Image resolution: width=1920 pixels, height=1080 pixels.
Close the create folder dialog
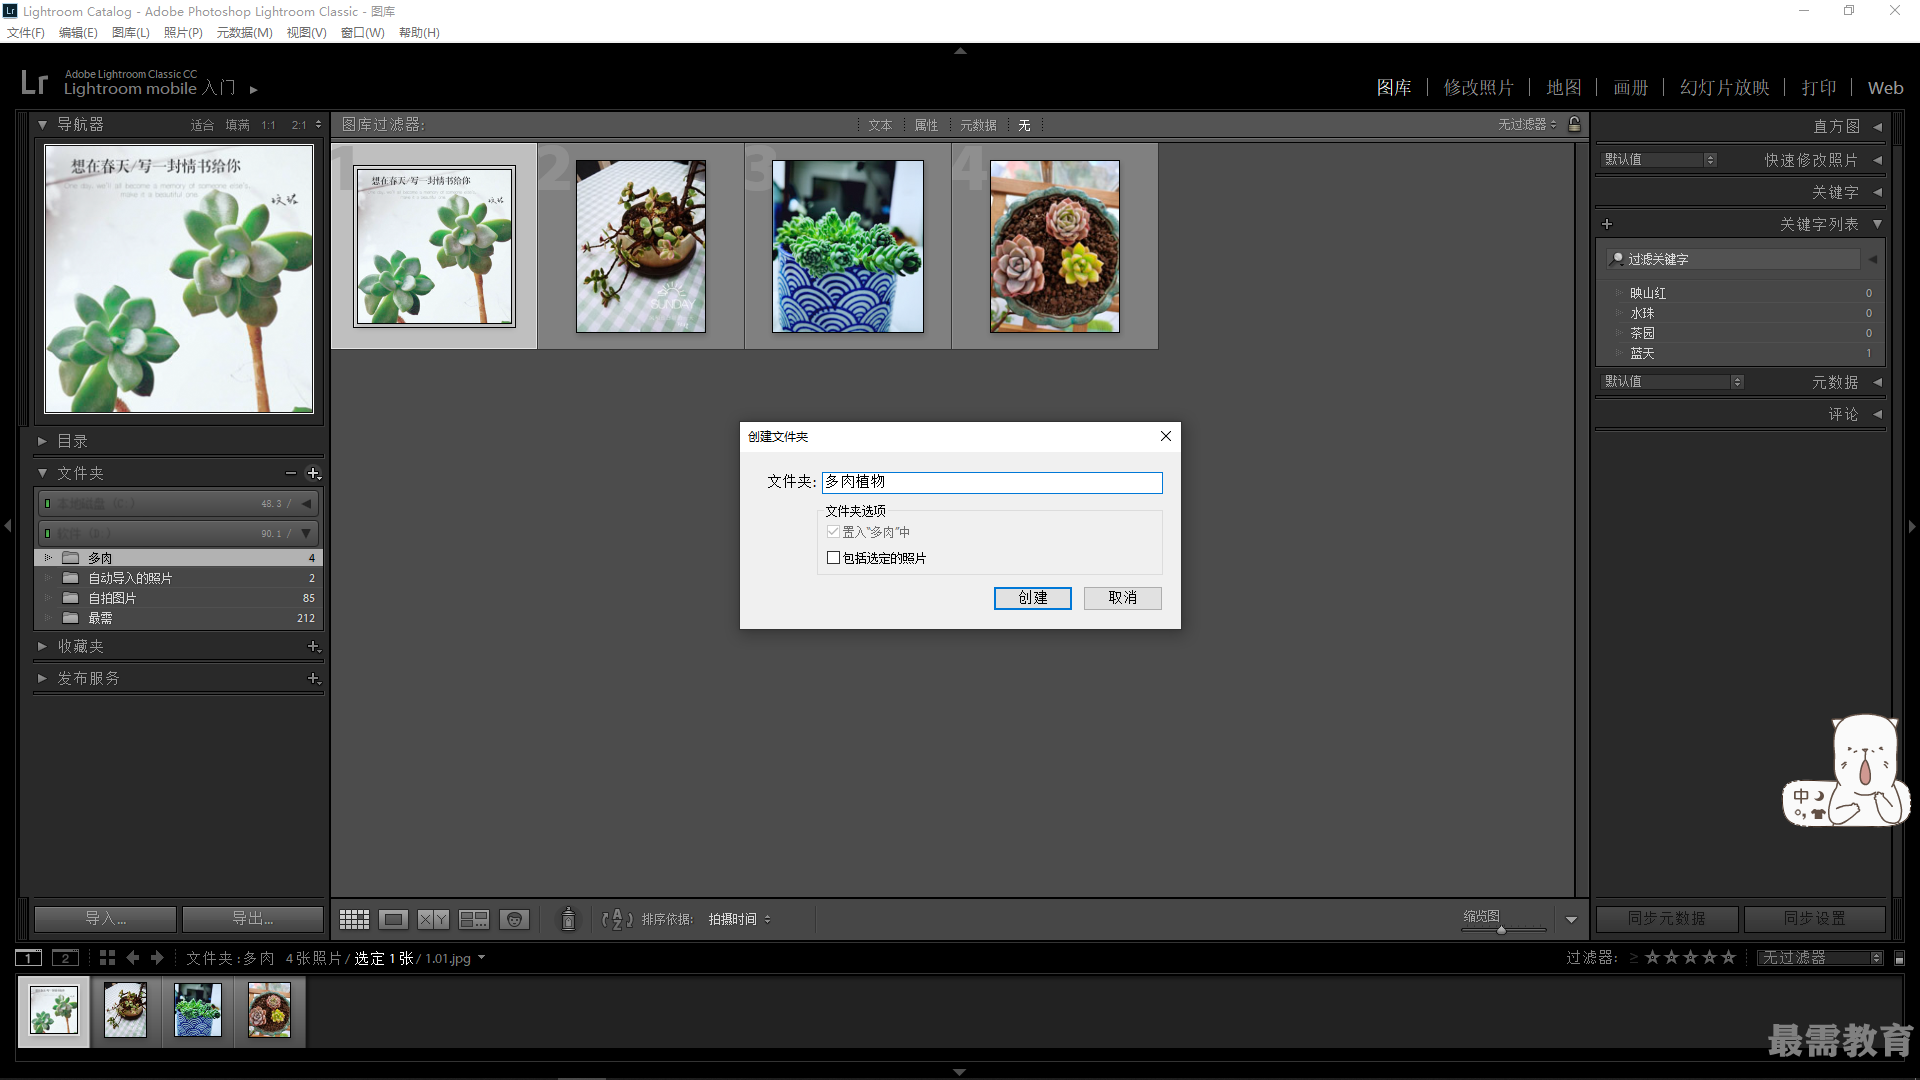(1165, 436)
